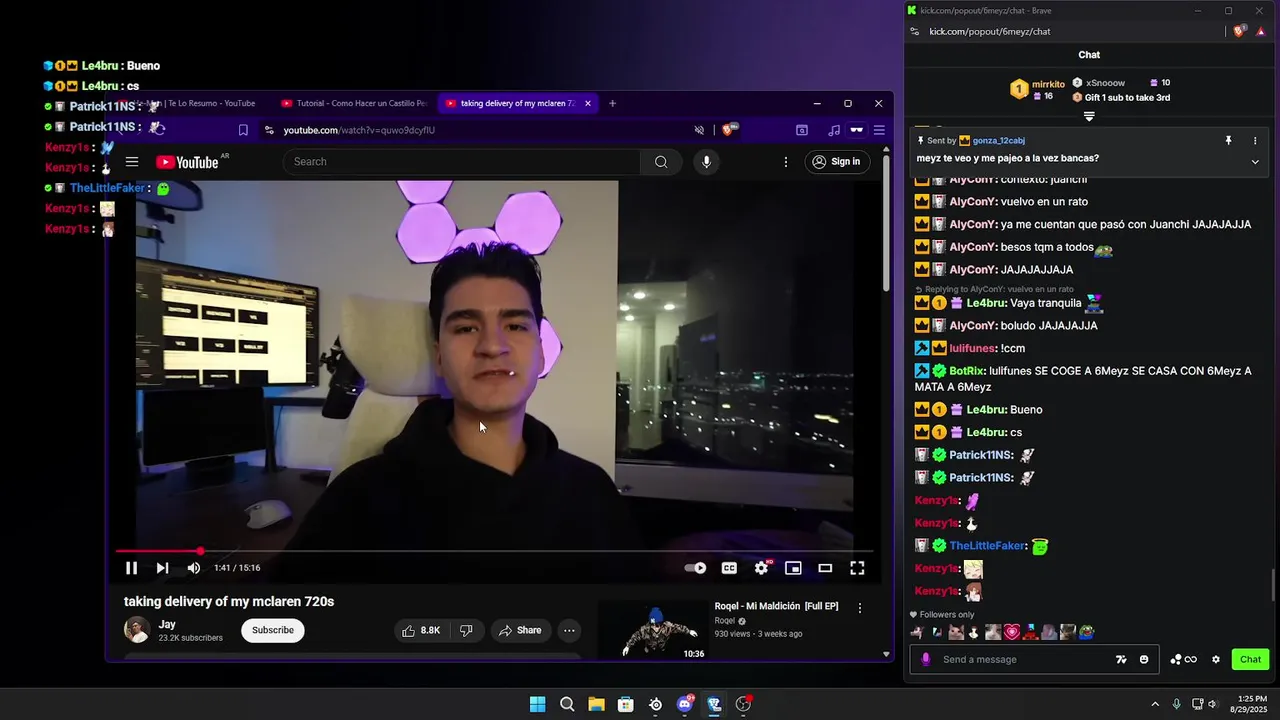Open YouTube three-dot settings menu
Viewport: 1280px width, 720px height.
click(786, 162)
